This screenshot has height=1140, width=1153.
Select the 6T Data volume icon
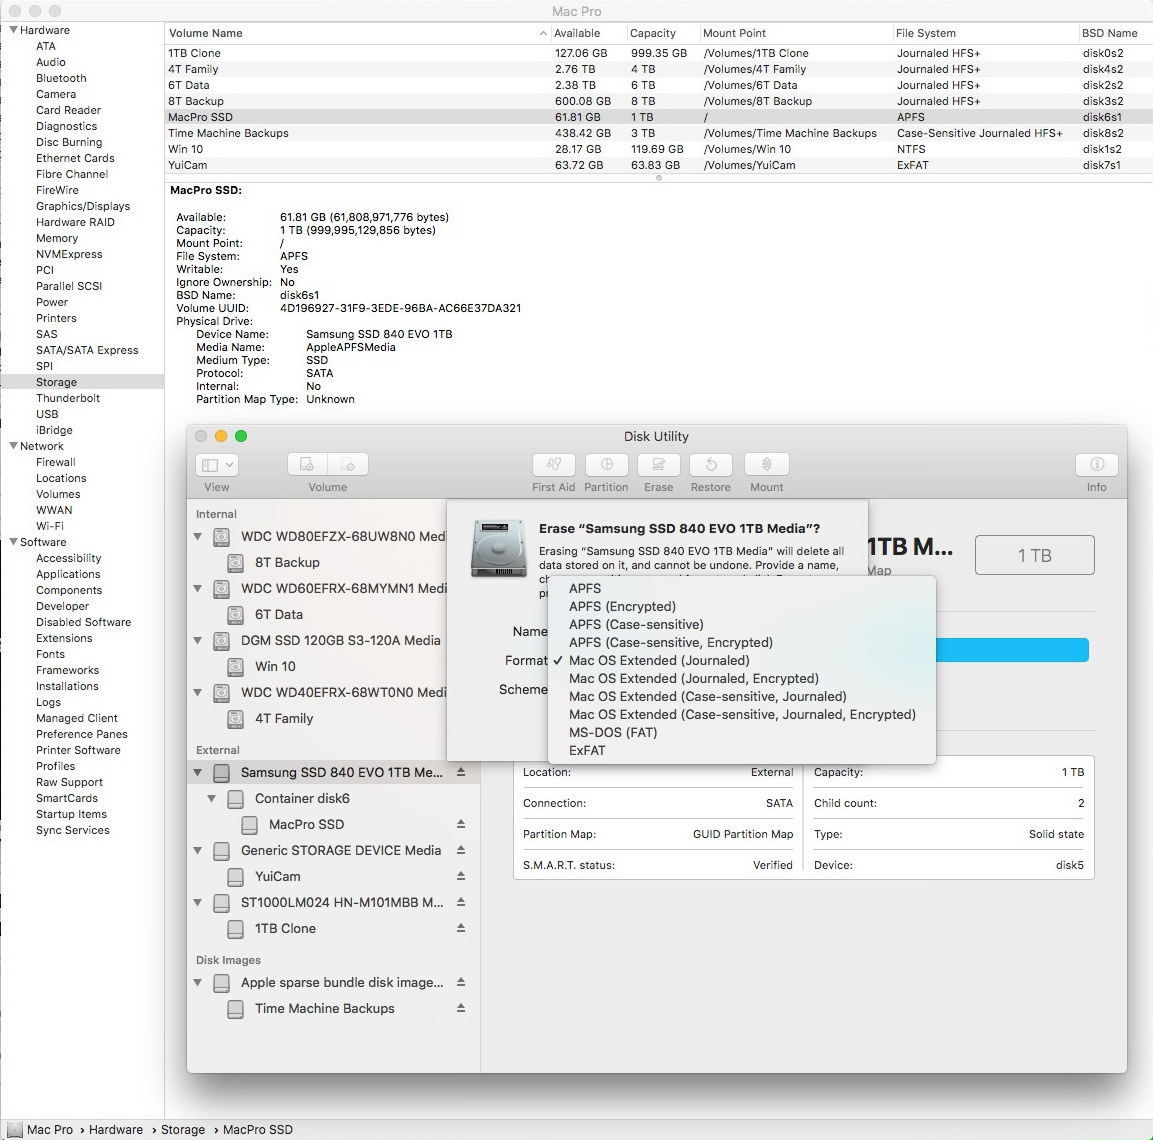(235, 614)
